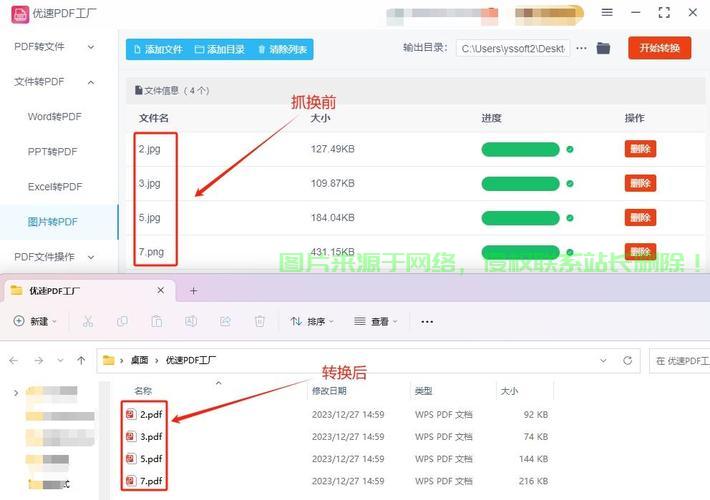The image size is (710, 500).
Task: Click the three-dots browse button for output directory
Action: (581, 48)
